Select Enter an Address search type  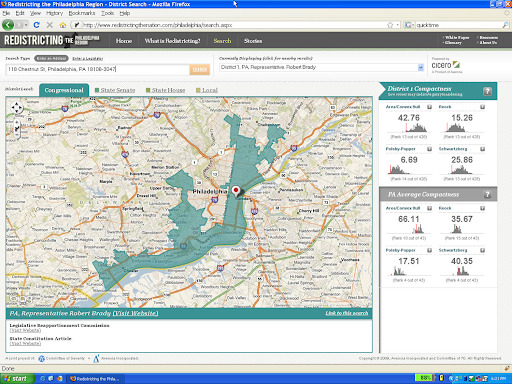[51, 58]
